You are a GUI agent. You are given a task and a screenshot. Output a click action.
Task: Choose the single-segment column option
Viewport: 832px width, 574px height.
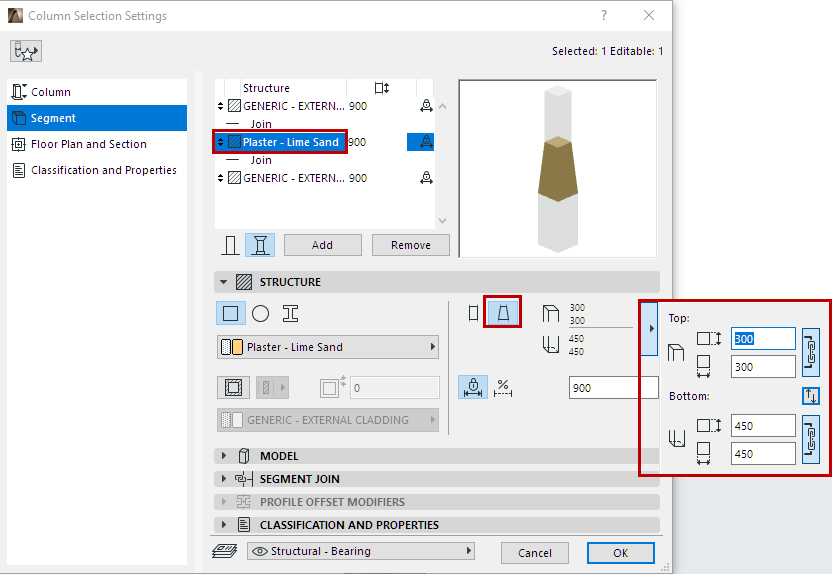click(x=230, y=245)
